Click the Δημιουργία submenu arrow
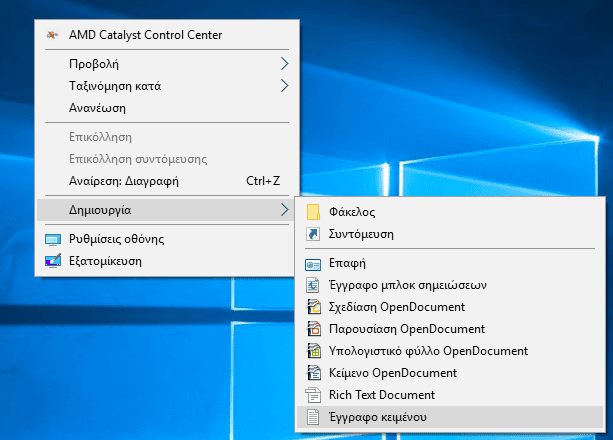Viewport: 613px width, 440px height. coord(284,210)
